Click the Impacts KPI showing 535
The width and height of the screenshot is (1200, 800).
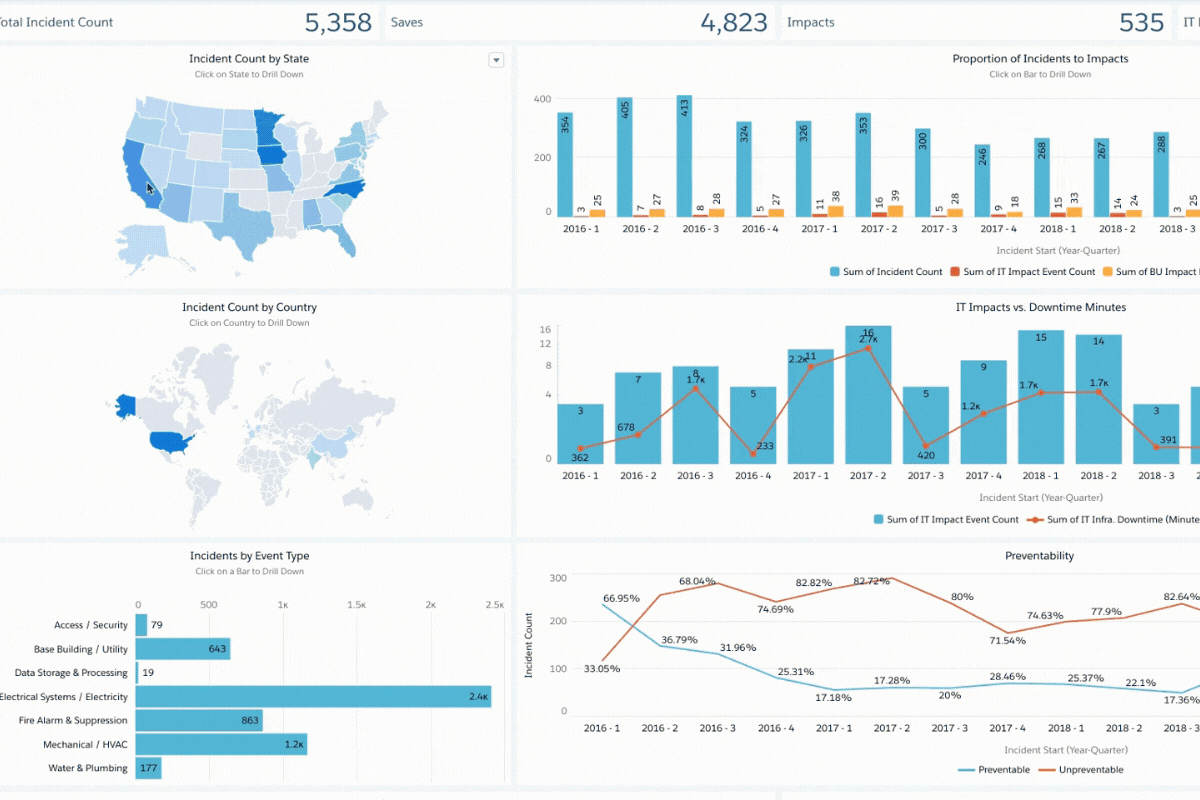pos(980,21)
